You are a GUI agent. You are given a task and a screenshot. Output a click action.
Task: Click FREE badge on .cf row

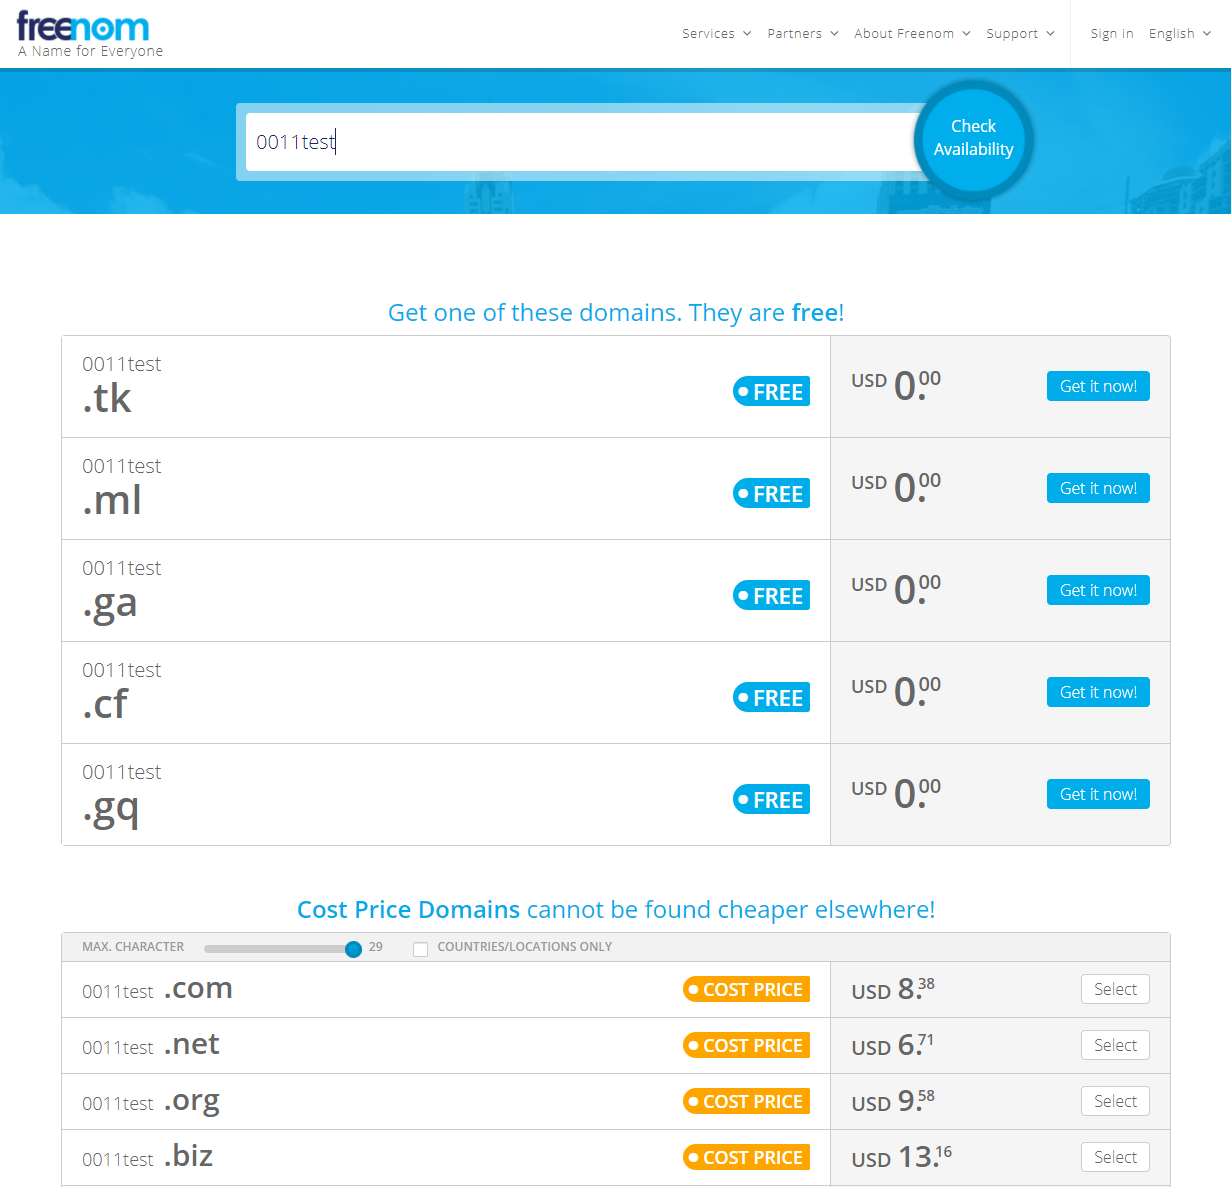771,698
